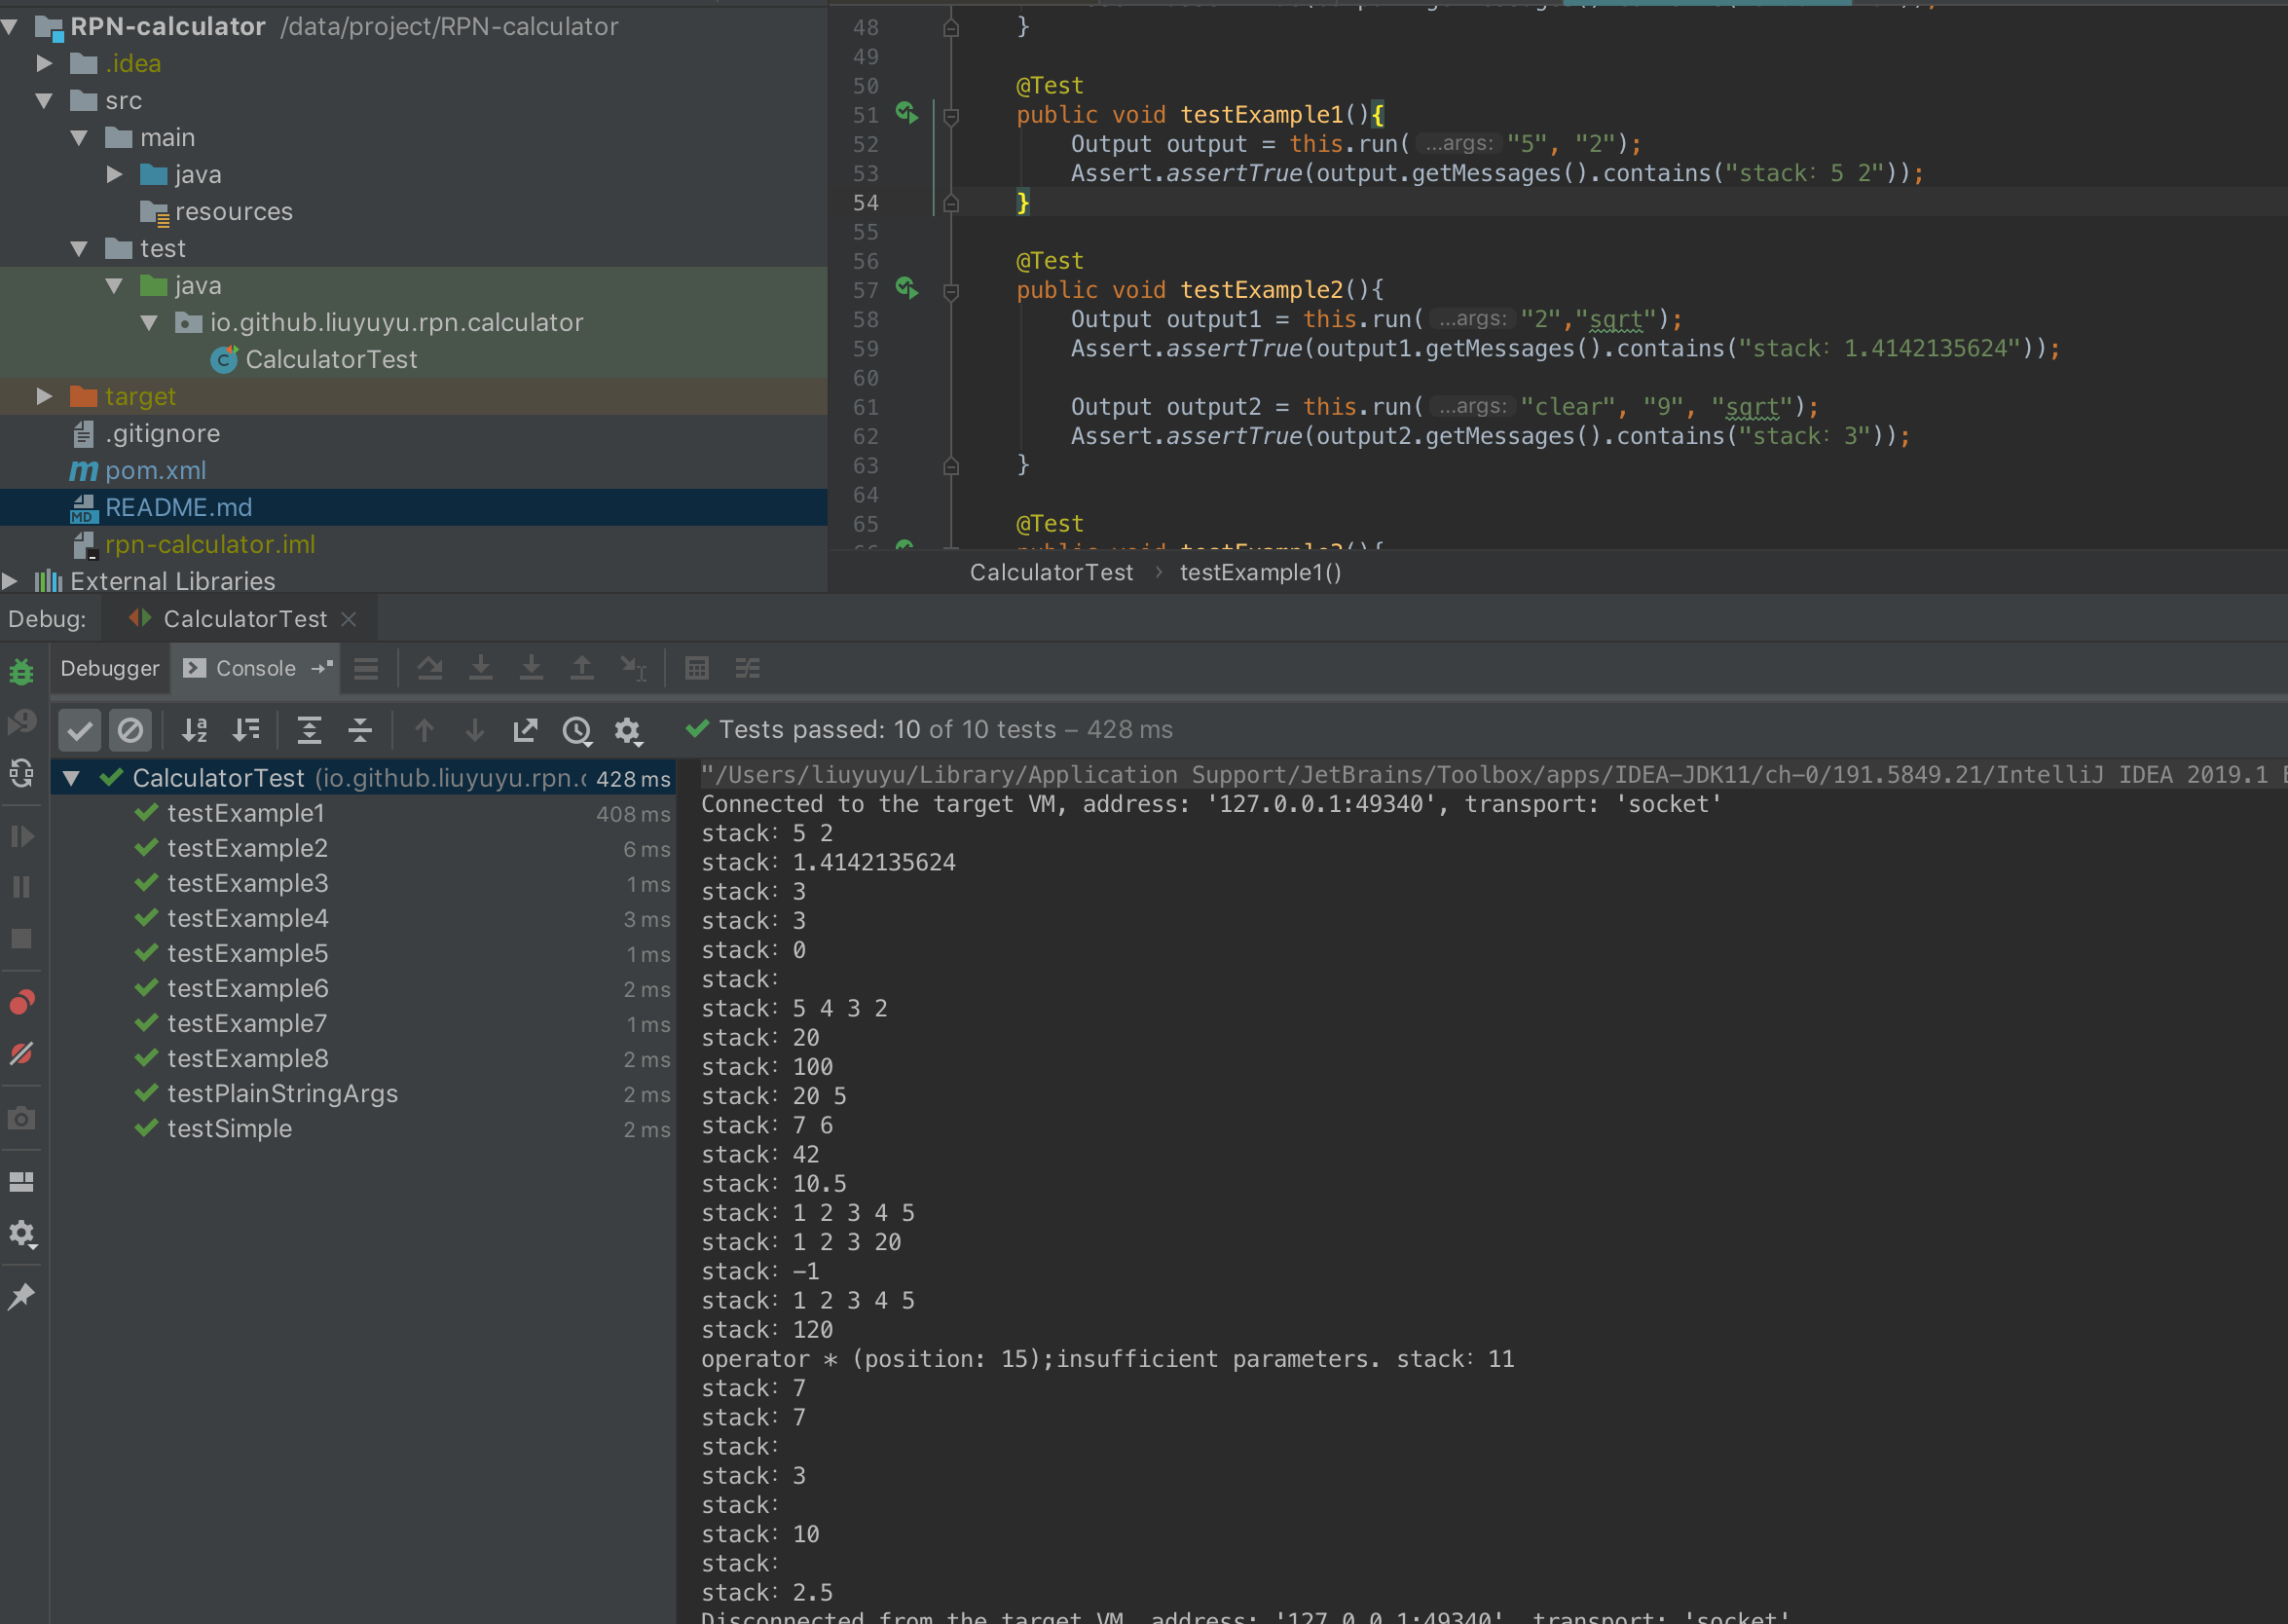The height and width of the screenshot is (1624, 2288).
Task: Click the run gutter icon beside testExample2
Action: [x=906, y=289]
